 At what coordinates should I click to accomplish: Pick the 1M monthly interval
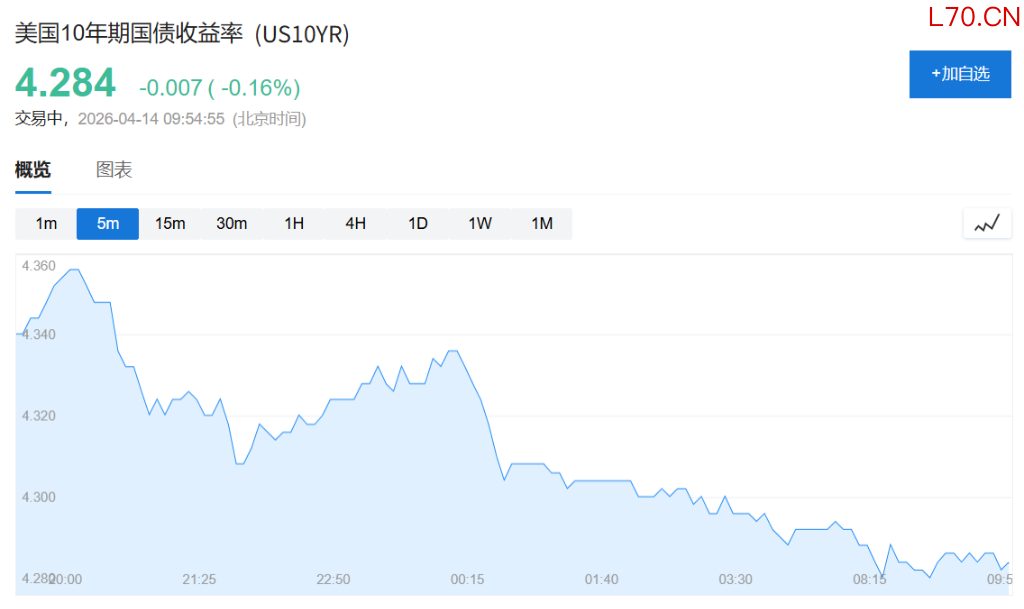[x=542, y=224]
